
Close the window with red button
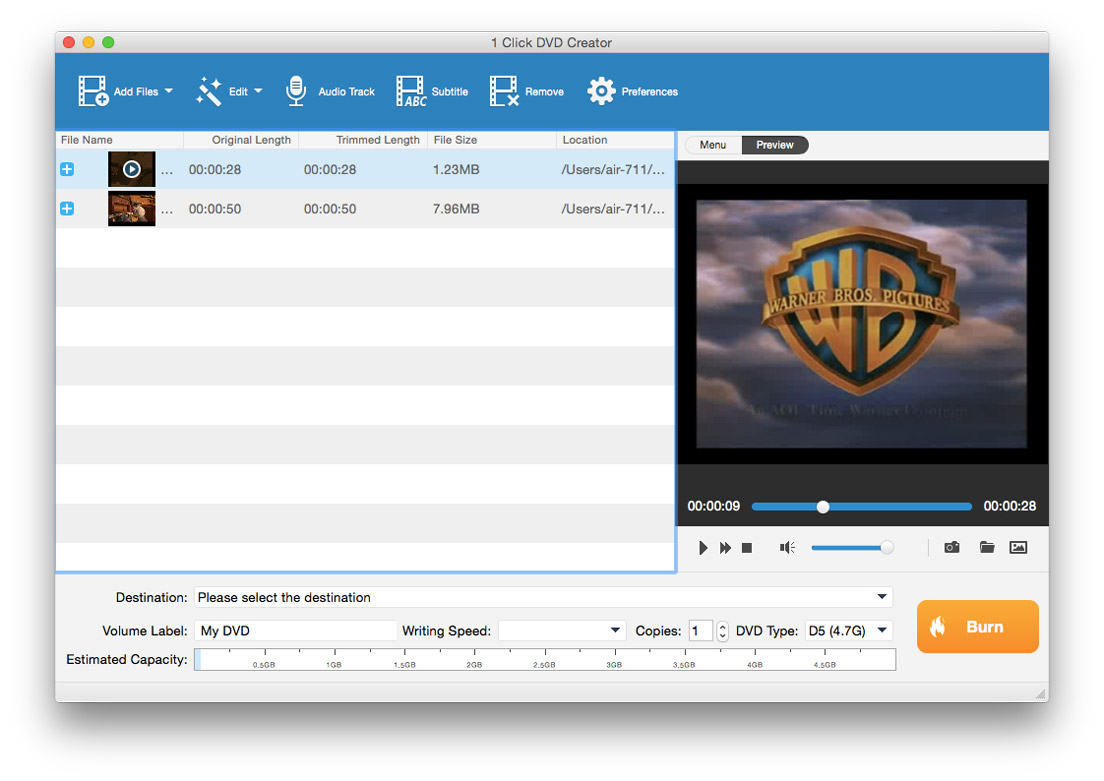click(69, 42)
